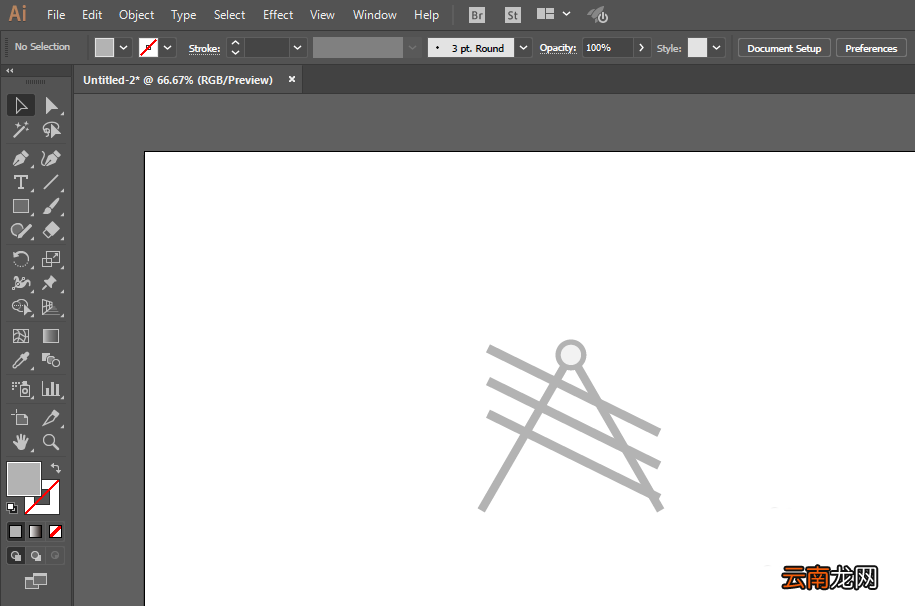Select the Direct Selection tool
The height and width of the screenshot is (606, 915).
(x=51, y=106)
